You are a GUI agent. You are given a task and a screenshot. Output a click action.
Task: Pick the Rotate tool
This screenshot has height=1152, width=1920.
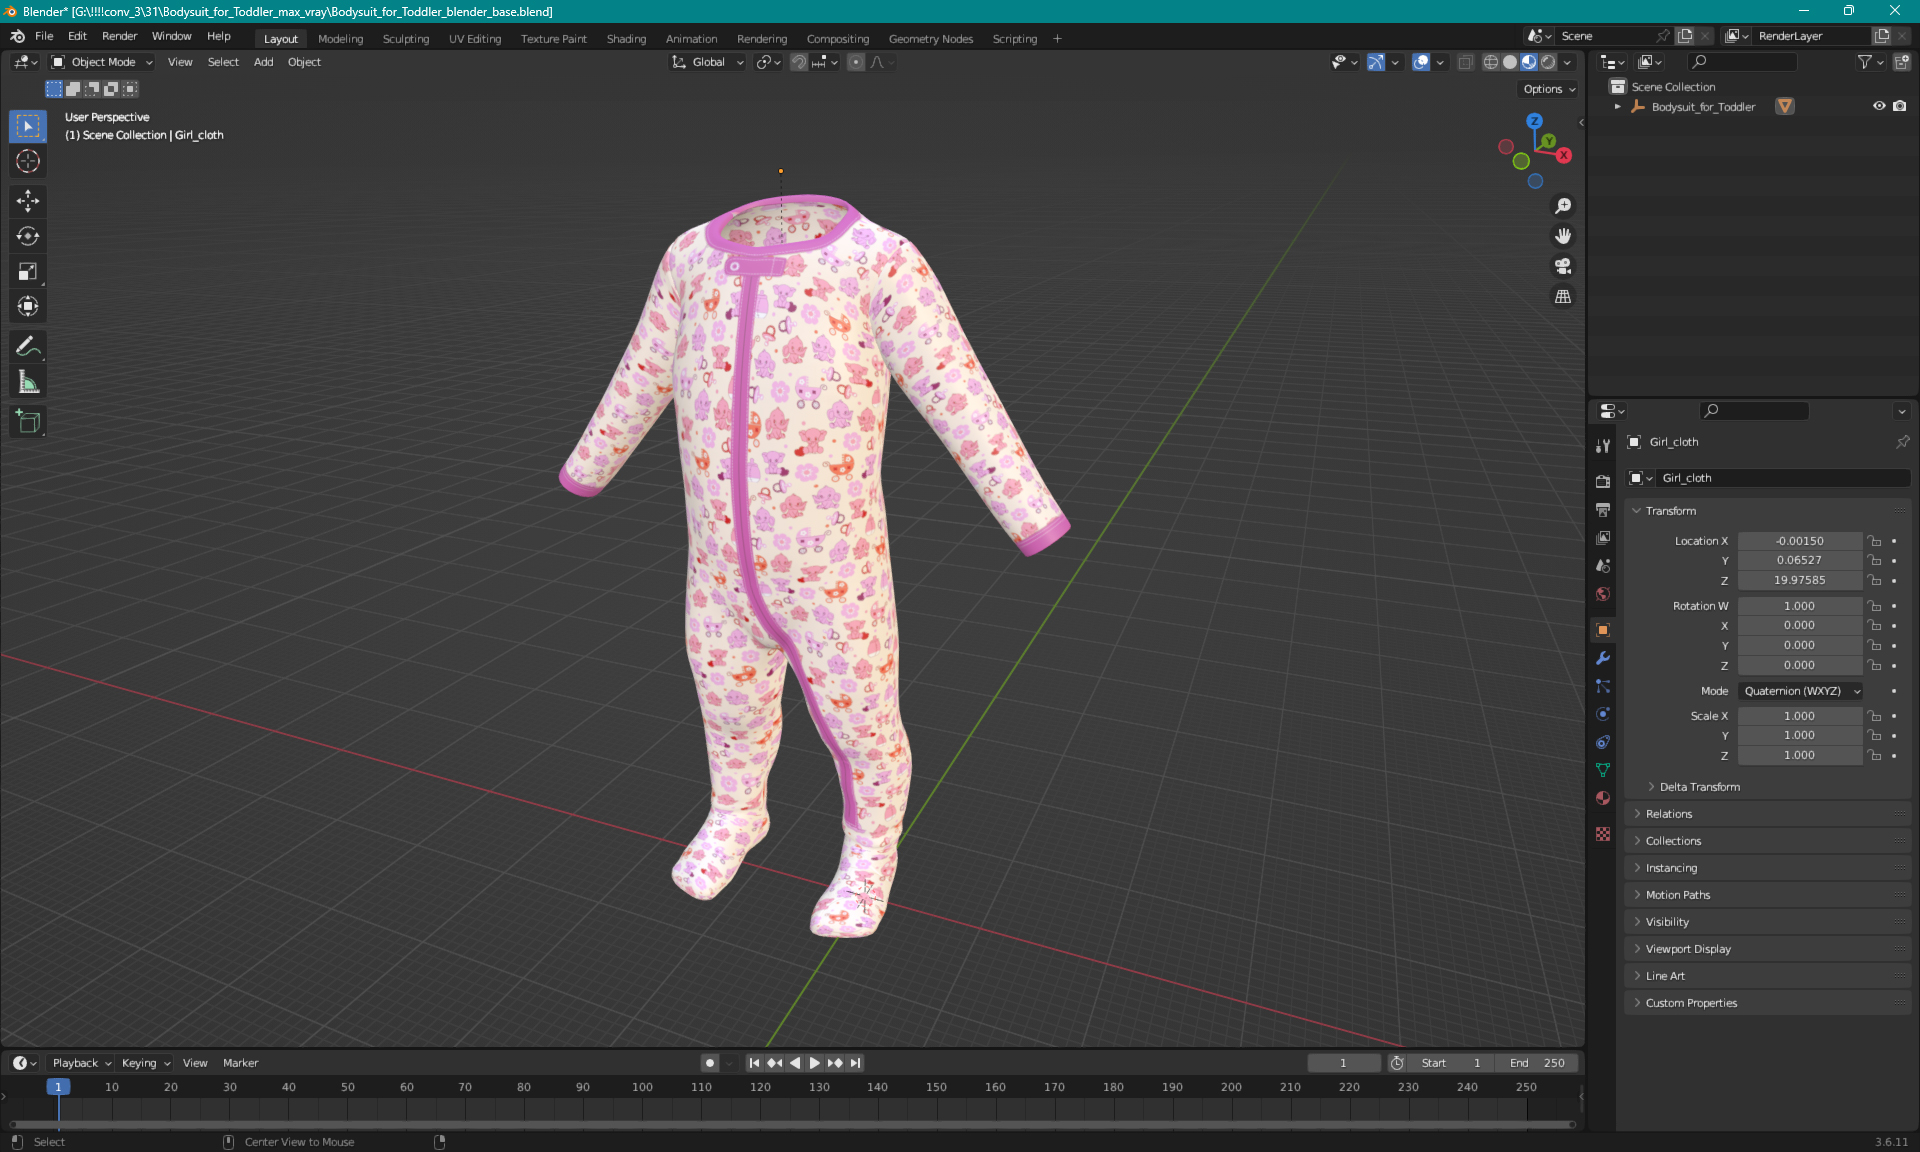[x=28, y=236]
